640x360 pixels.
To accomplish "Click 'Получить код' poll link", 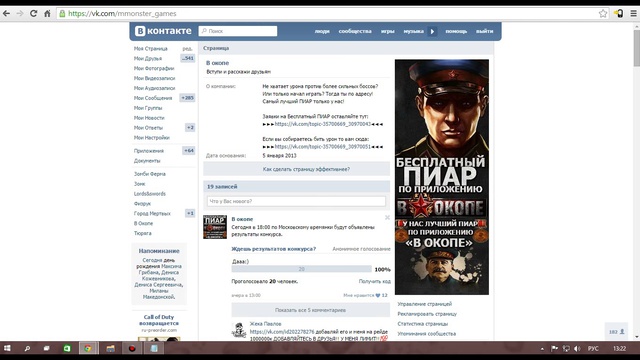I will pos(375,281).
